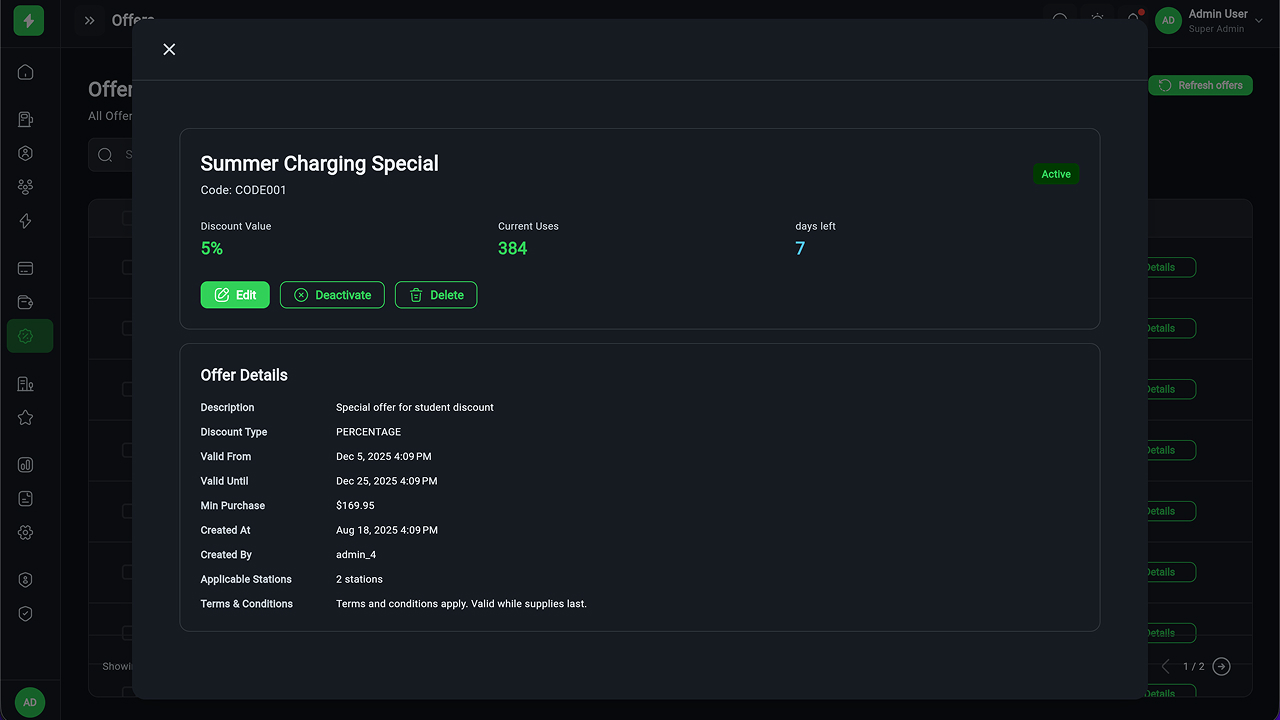Open the bar chart analytics sidebar icon
The width and height of the screenshot is (1280, 720).
[26, 465]
